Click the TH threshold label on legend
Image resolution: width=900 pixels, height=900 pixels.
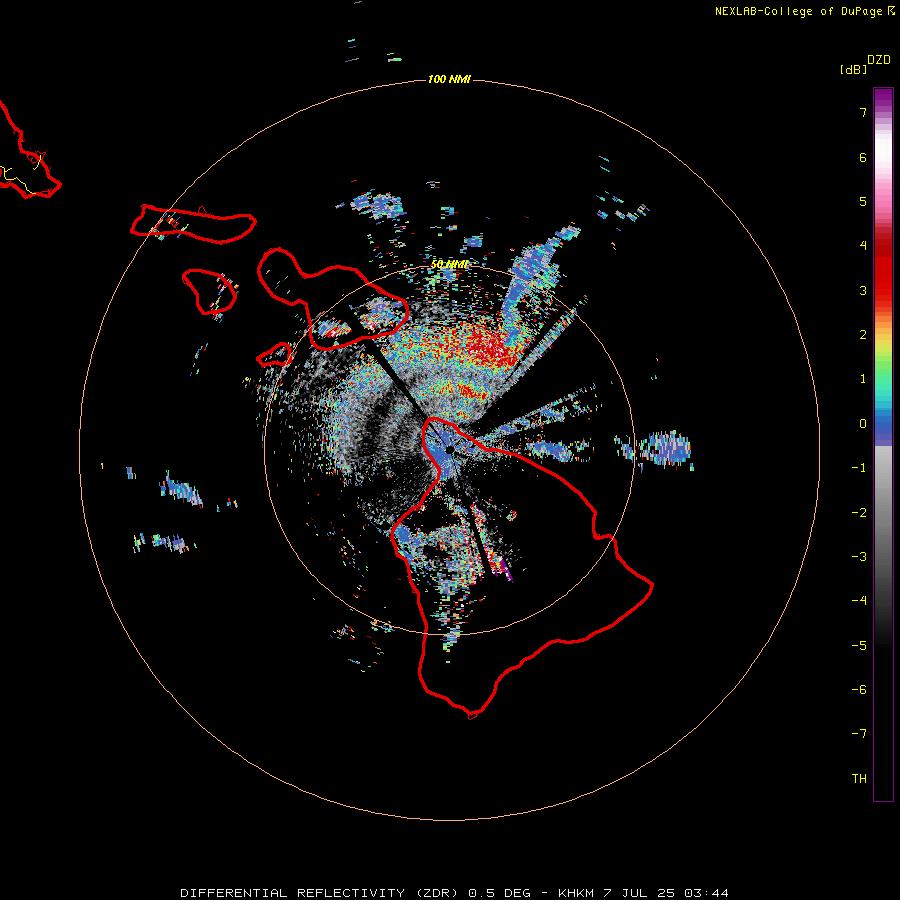[859, 779]
